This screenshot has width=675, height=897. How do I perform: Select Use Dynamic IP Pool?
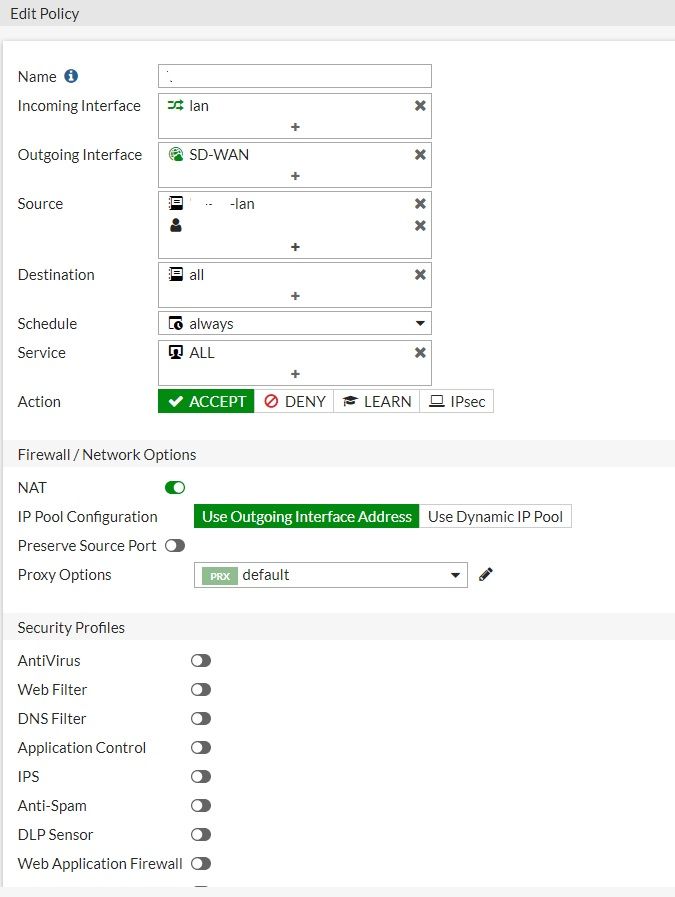(495, 516)
